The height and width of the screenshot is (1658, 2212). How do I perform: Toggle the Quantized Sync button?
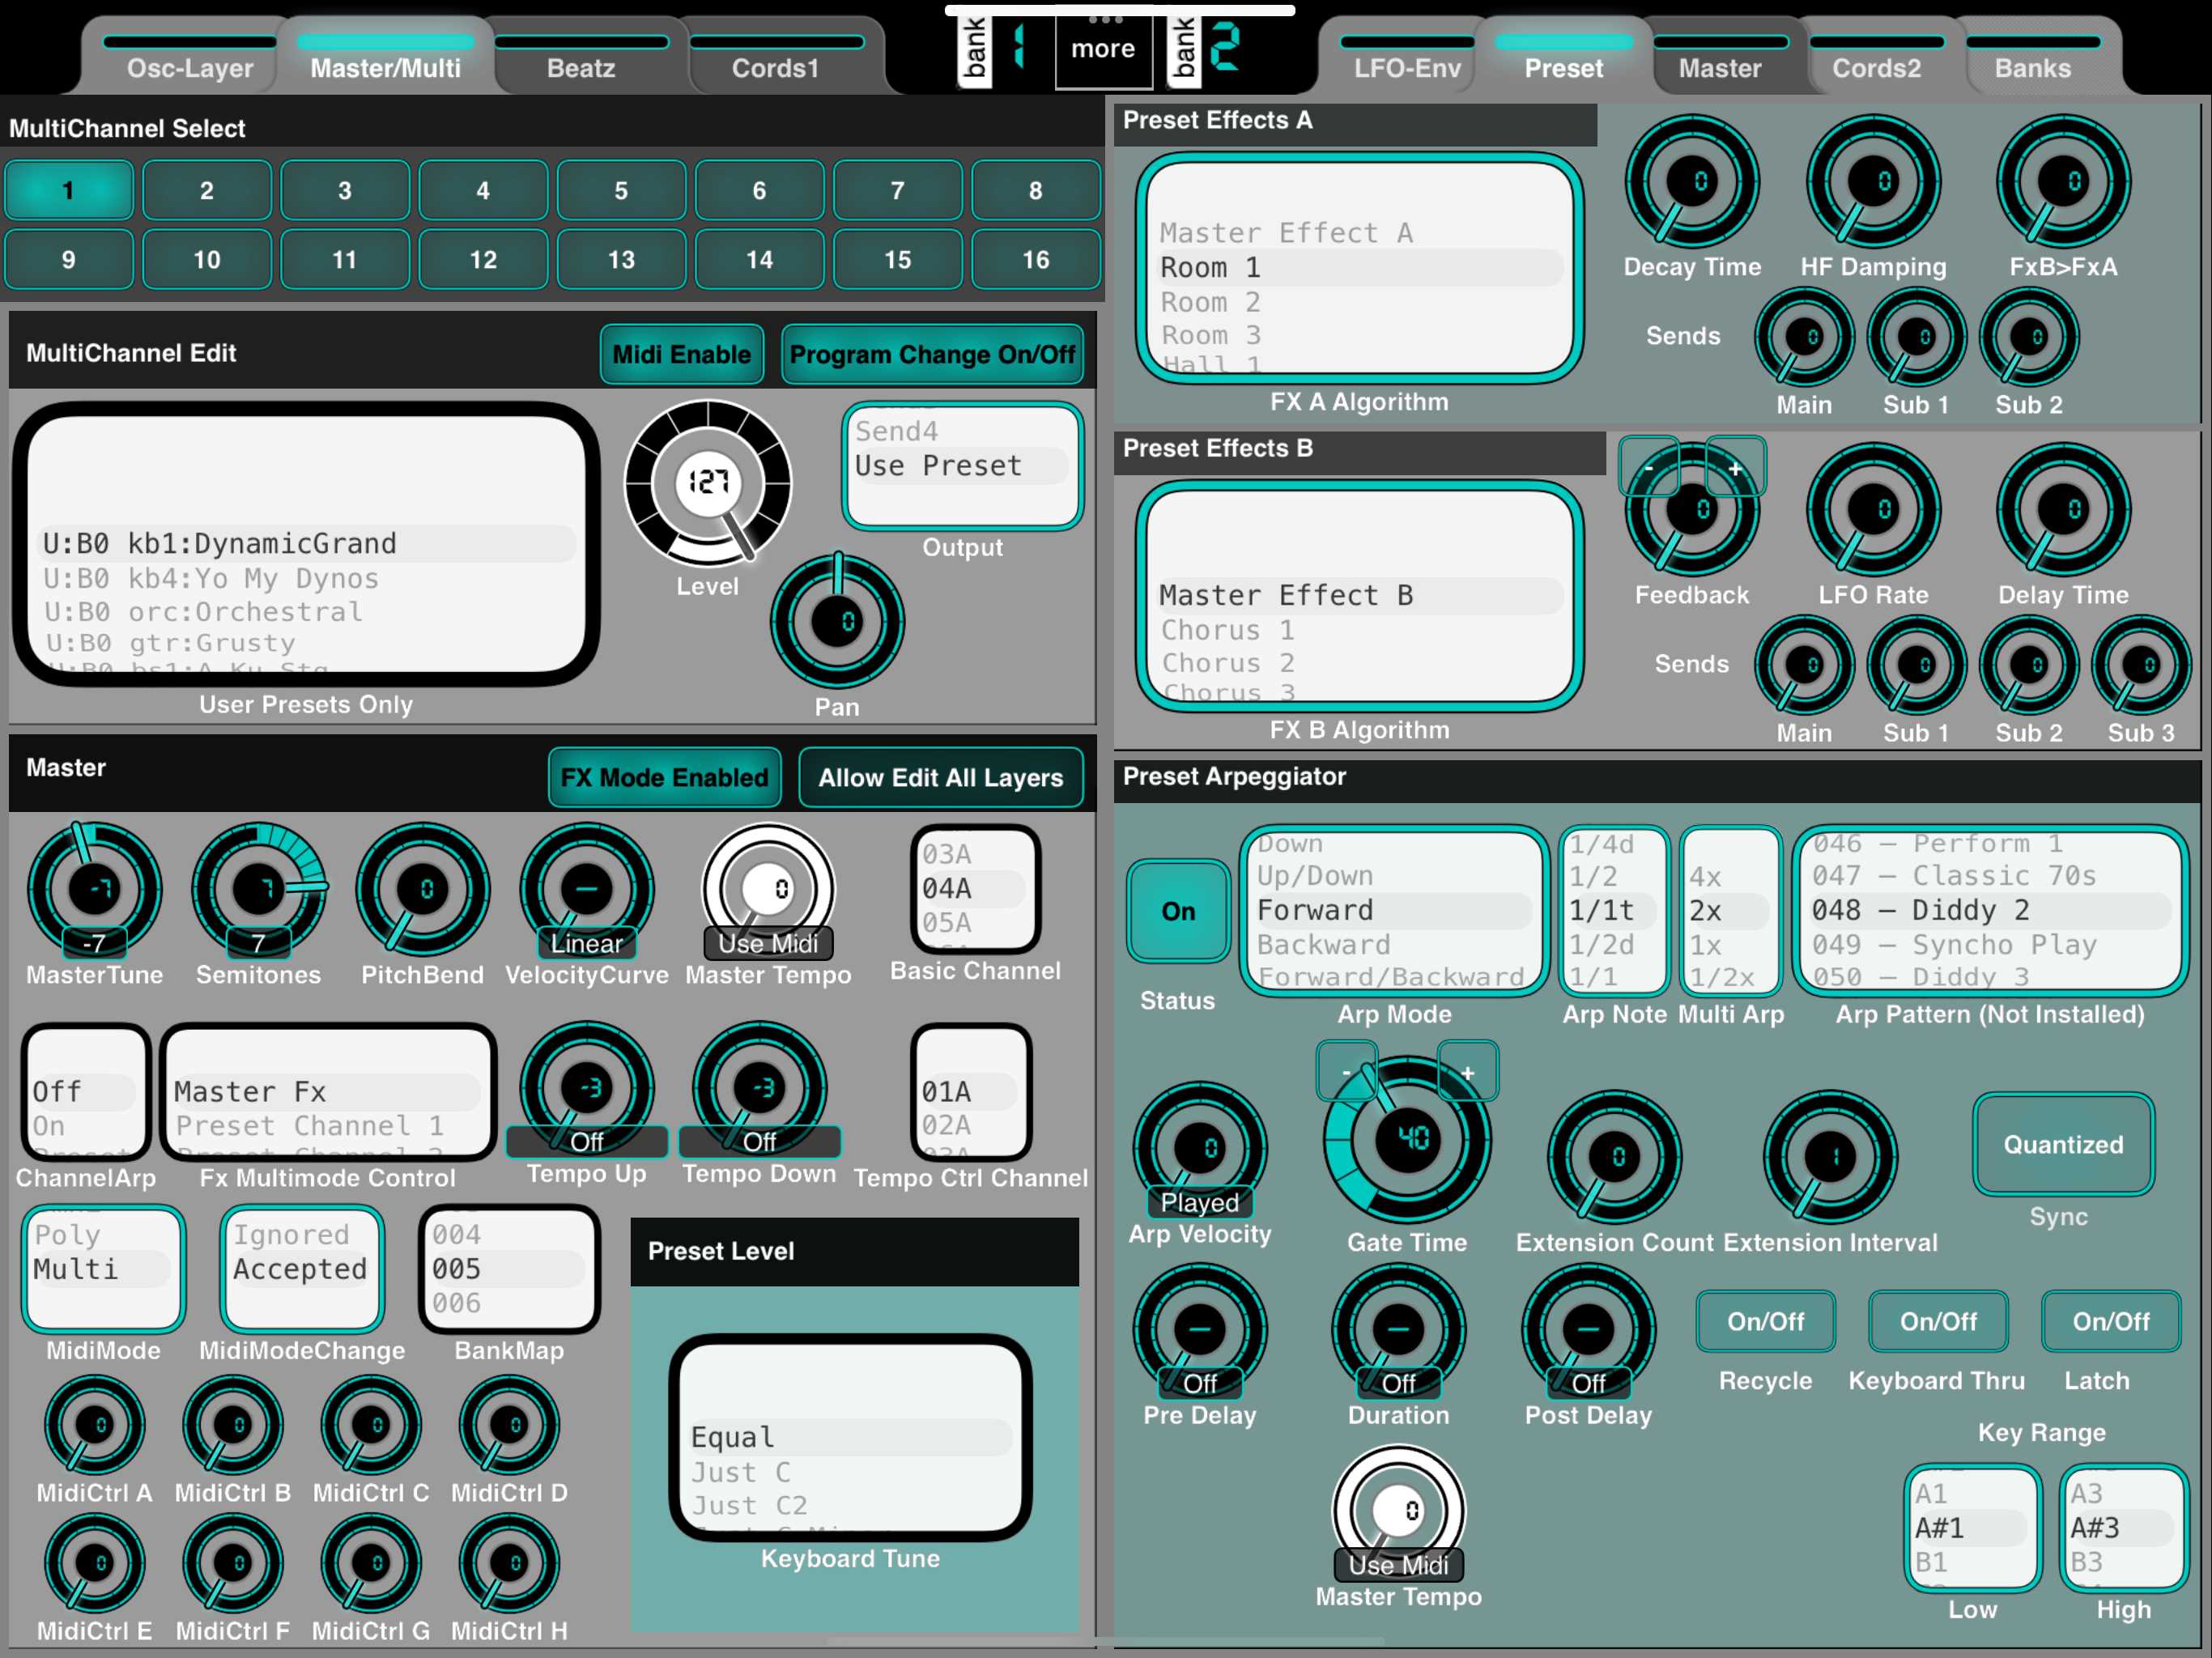[x=2063, y=1144]
